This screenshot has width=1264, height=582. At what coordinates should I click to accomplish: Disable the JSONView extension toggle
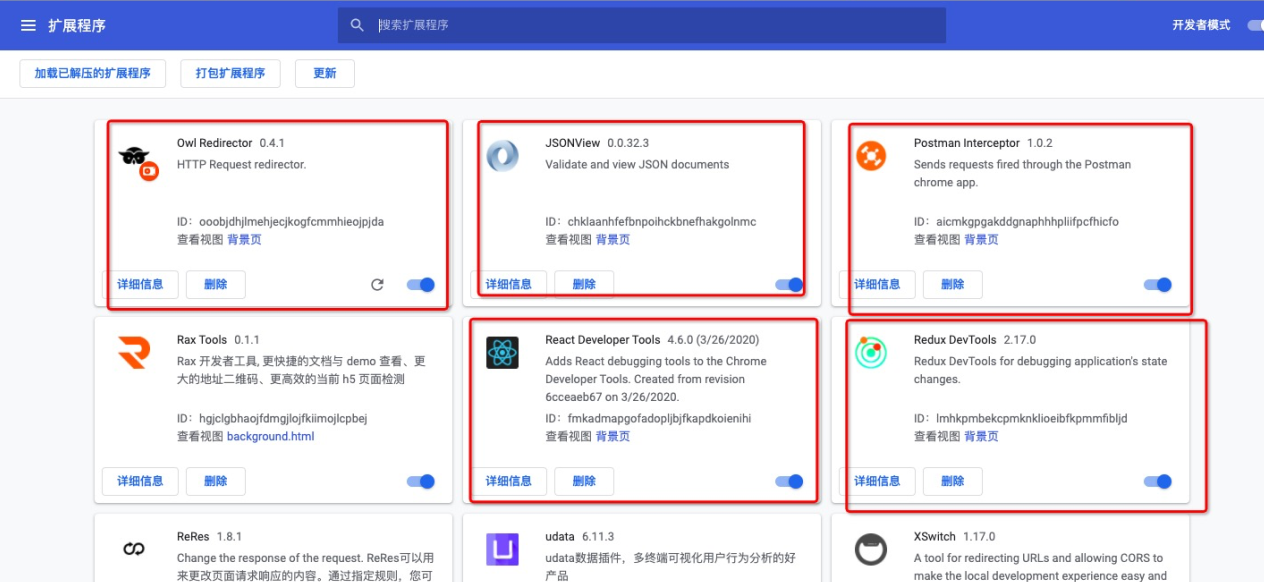pos(790,285)
